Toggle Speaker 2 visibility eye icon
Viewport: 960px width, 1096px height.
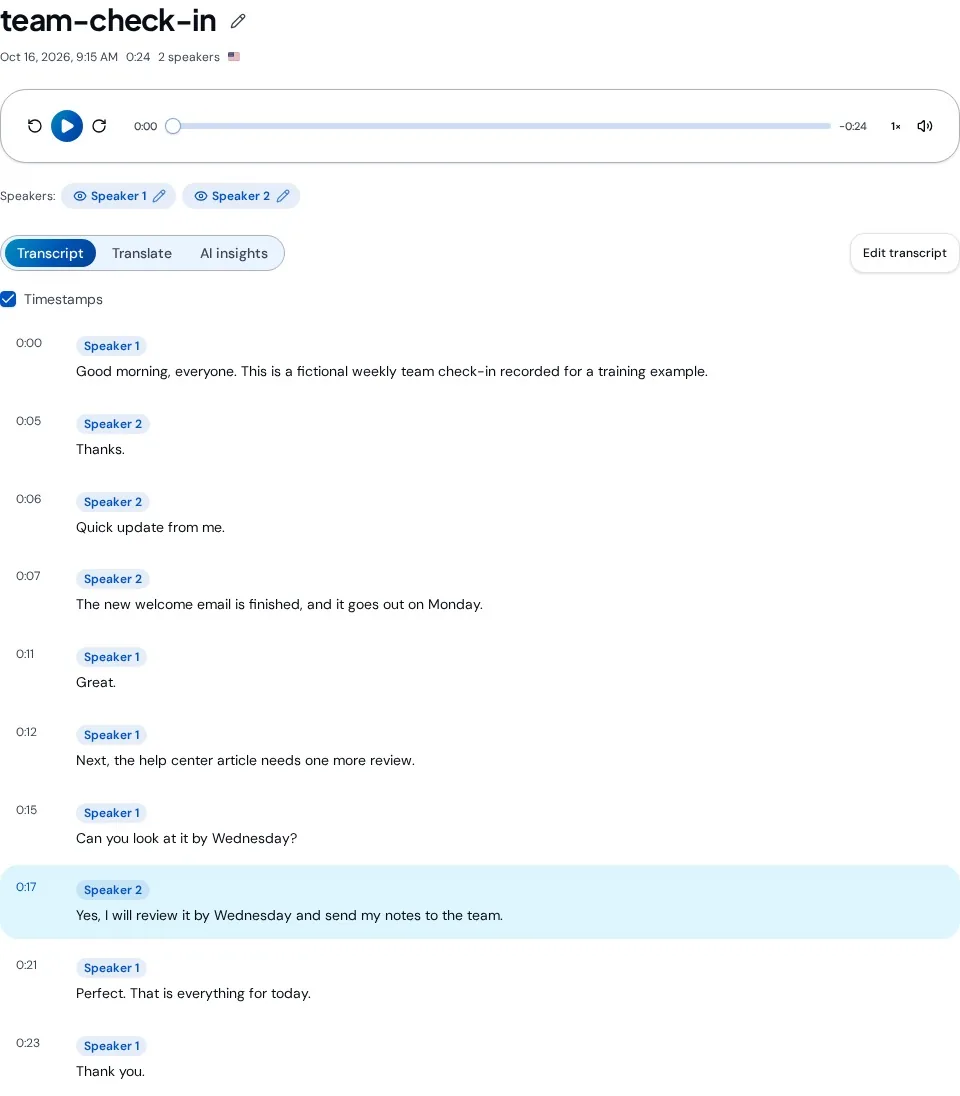pyautogui.click(x=201, y=196)
